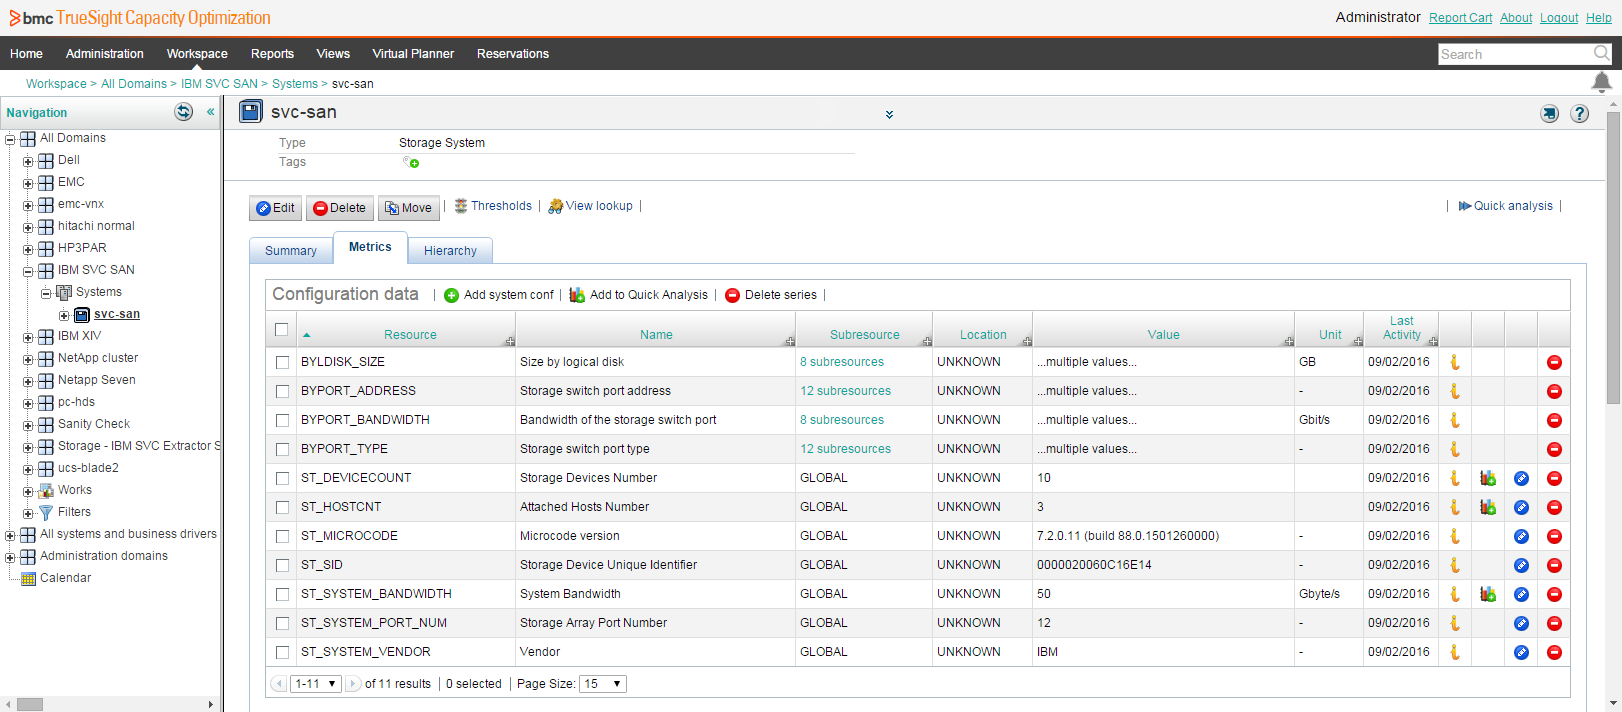Sort table by Resource column header
The width and height of the screenshot is (1622, 712).
[x=410, y=335]
